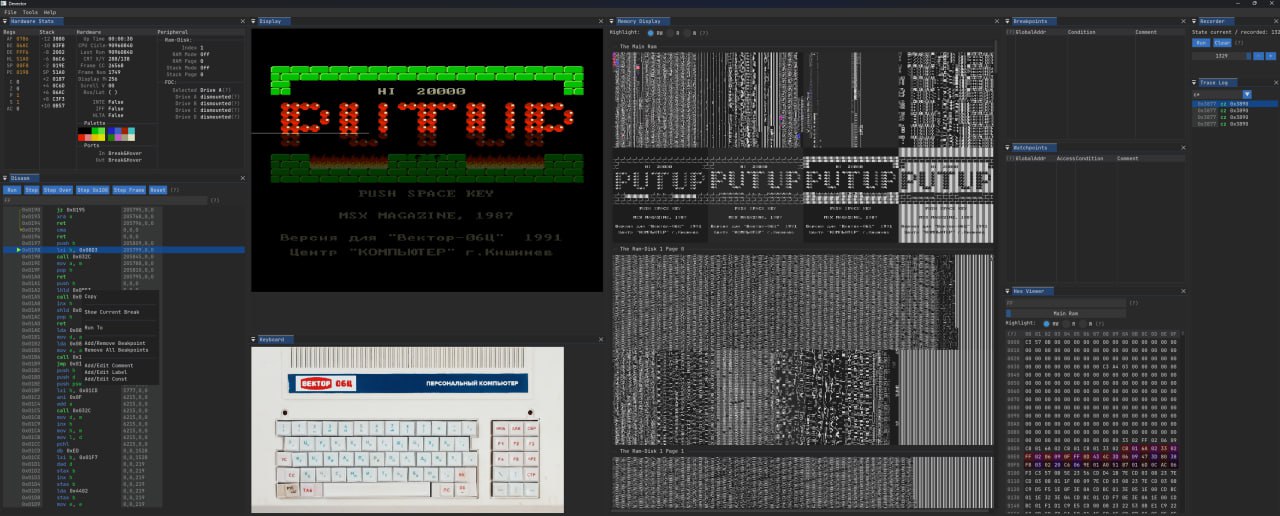The width and height of the screenshot is (1280, 516).
Task: Click the Step Over button
Action: point(59,189)
